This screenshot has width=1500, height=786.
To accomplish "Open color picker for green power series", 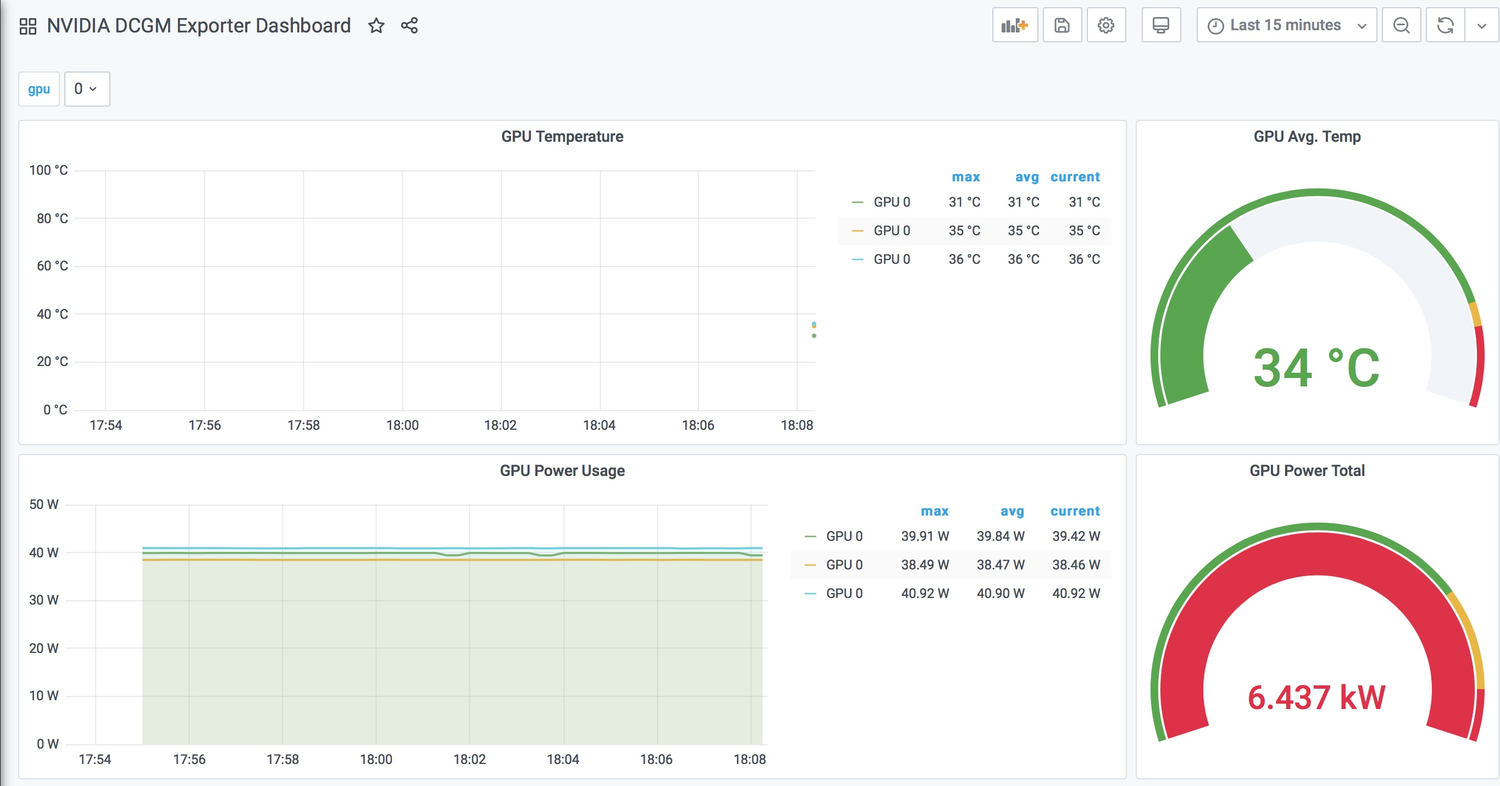I will (809, 536).
